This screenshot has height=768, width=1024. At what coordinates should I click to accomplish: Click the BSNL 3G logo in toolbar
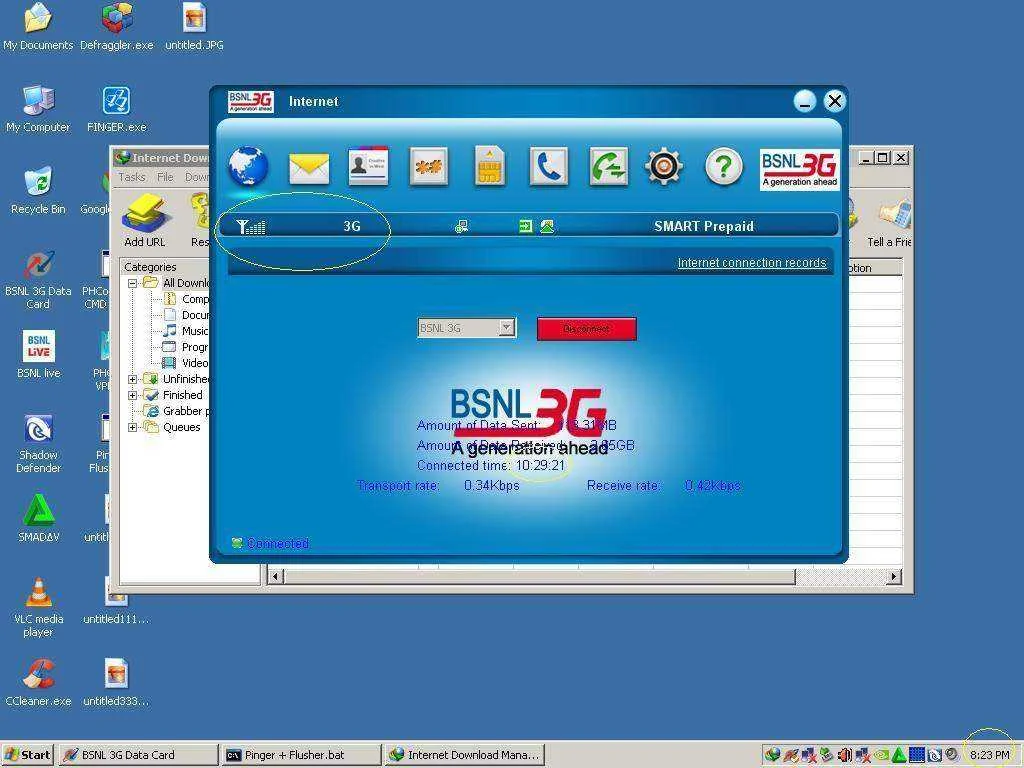(x=799, y=169)
